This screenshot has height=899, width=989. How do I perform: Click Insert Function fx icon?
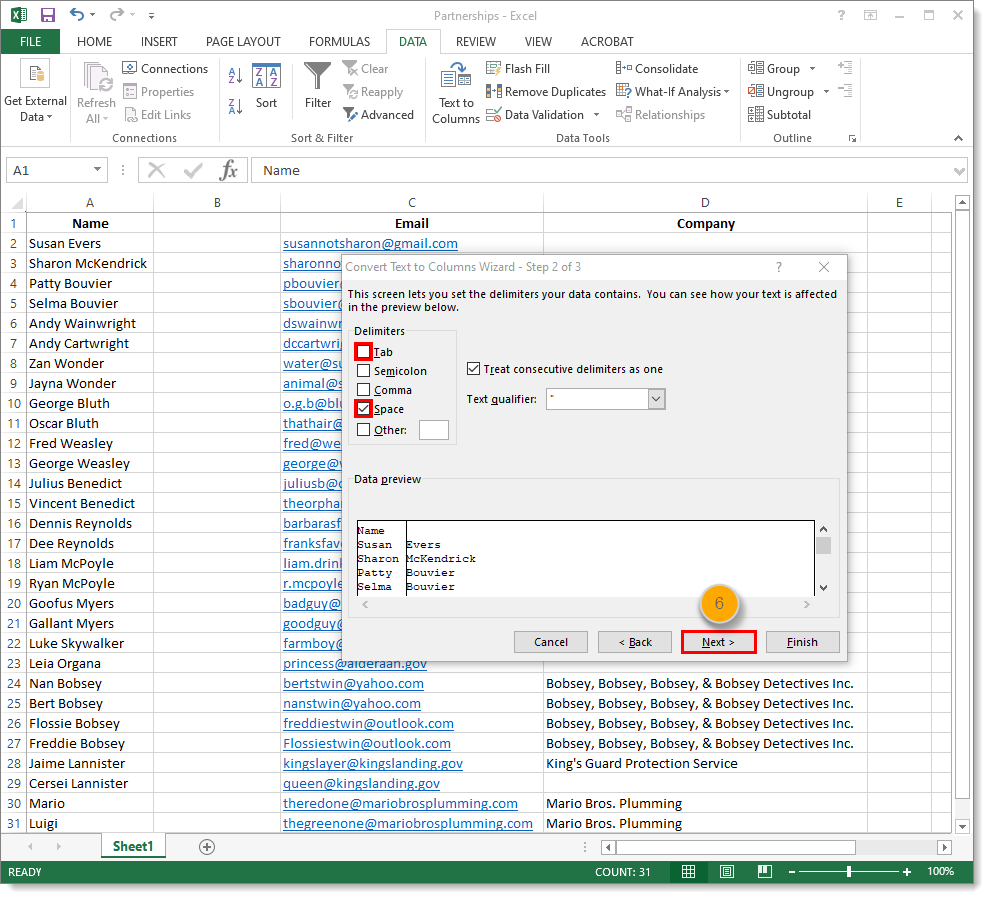coord(228,170)
